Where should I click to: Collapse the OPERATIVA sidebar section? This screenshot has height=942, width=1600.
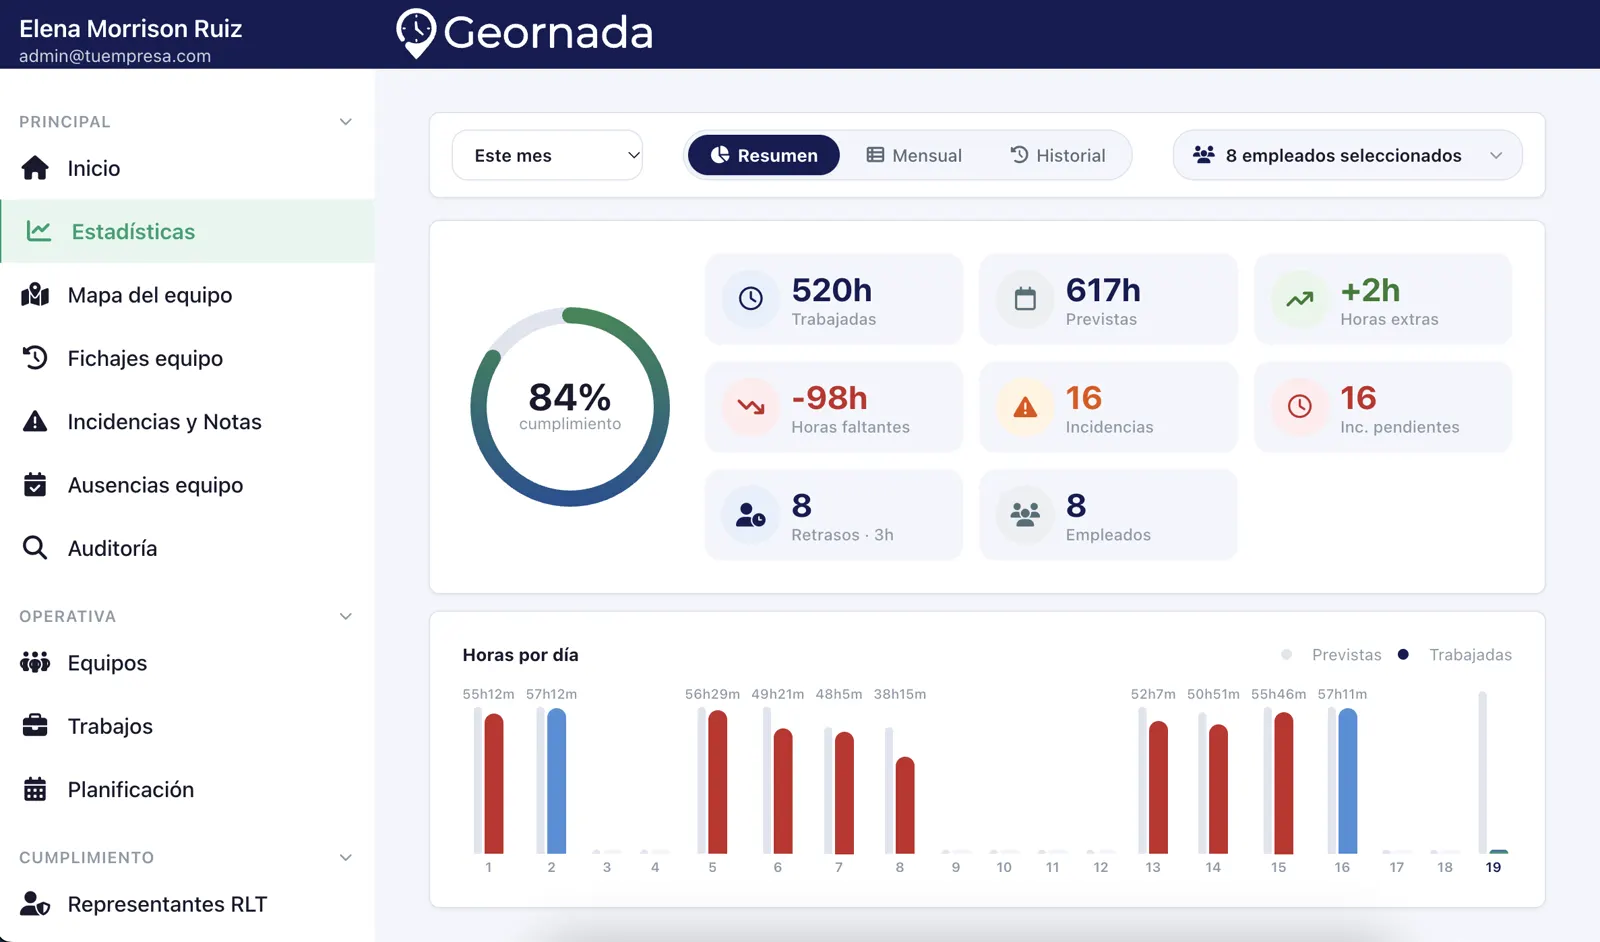pyautogui.click(x=346, y=616)
